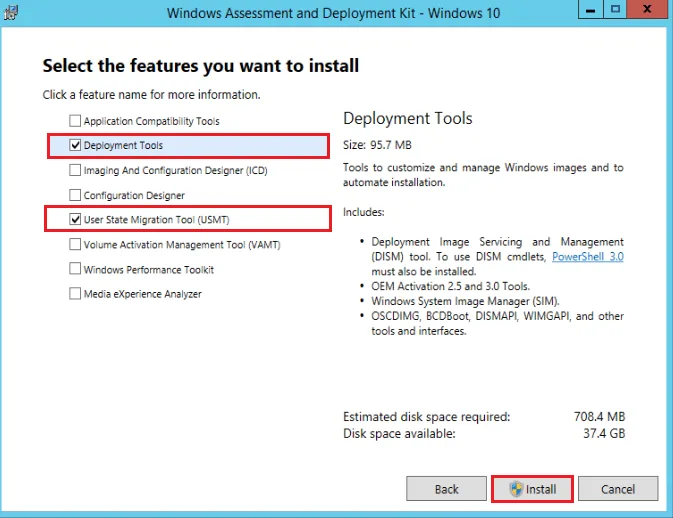Check the Media eXperience Analyzer checkbox
This screenshot has height=518, width=673.
[75, 294]
